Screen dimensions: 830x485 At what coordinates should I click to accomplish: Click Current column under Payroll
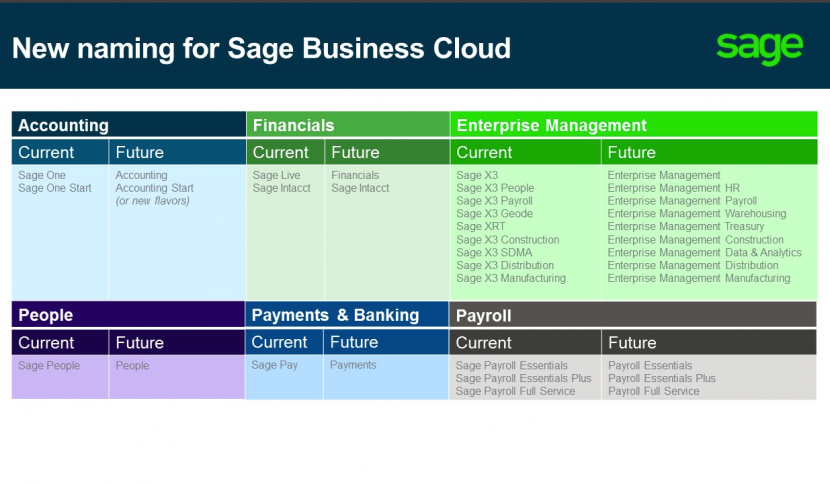[525, 342]
